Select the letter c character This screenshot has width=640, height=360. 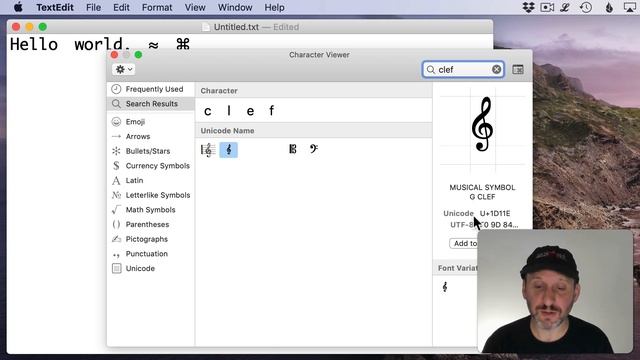coord(208,111)
